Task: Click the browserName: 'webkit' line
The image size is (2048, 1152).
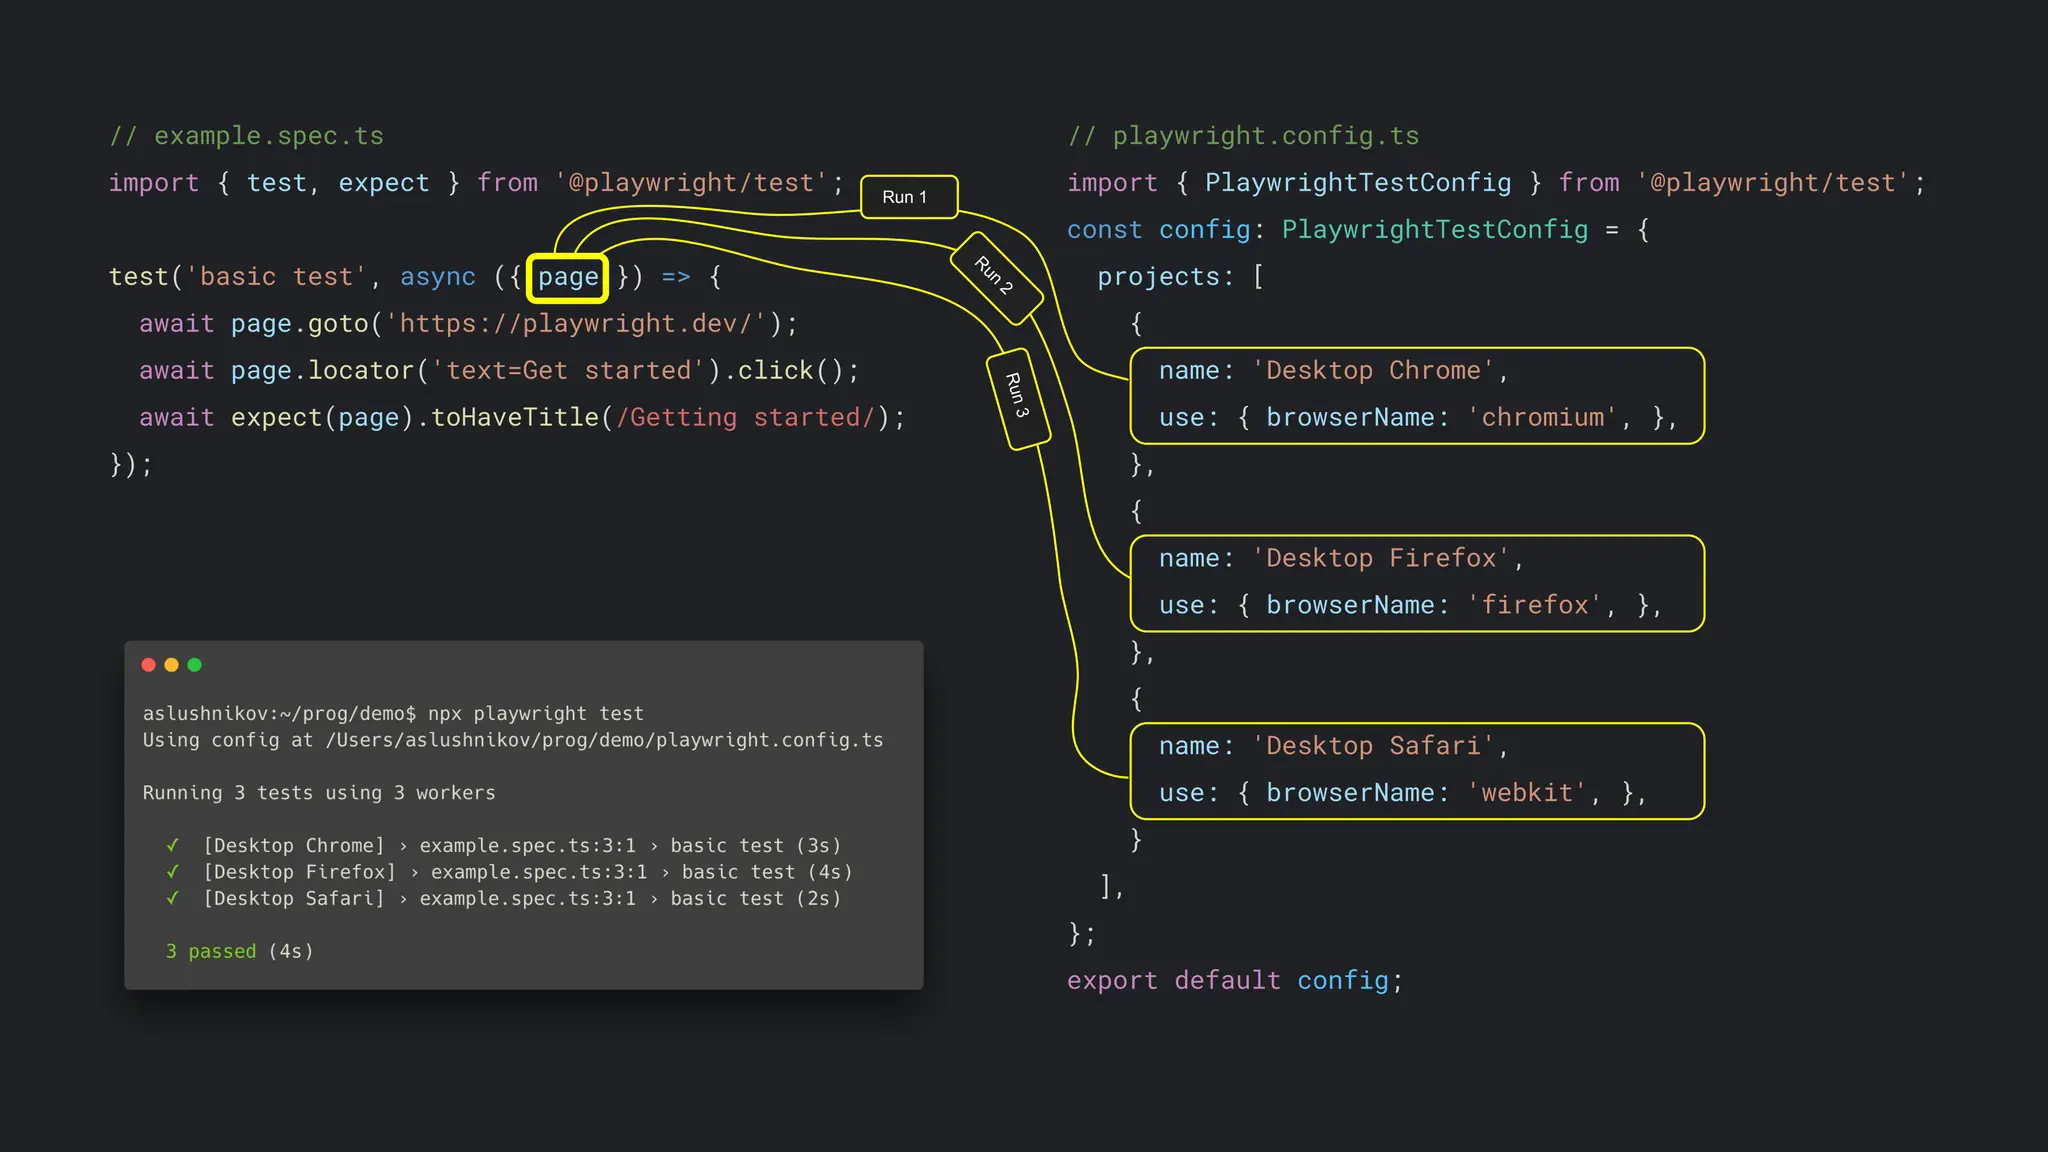Action: pos(1403,793)
